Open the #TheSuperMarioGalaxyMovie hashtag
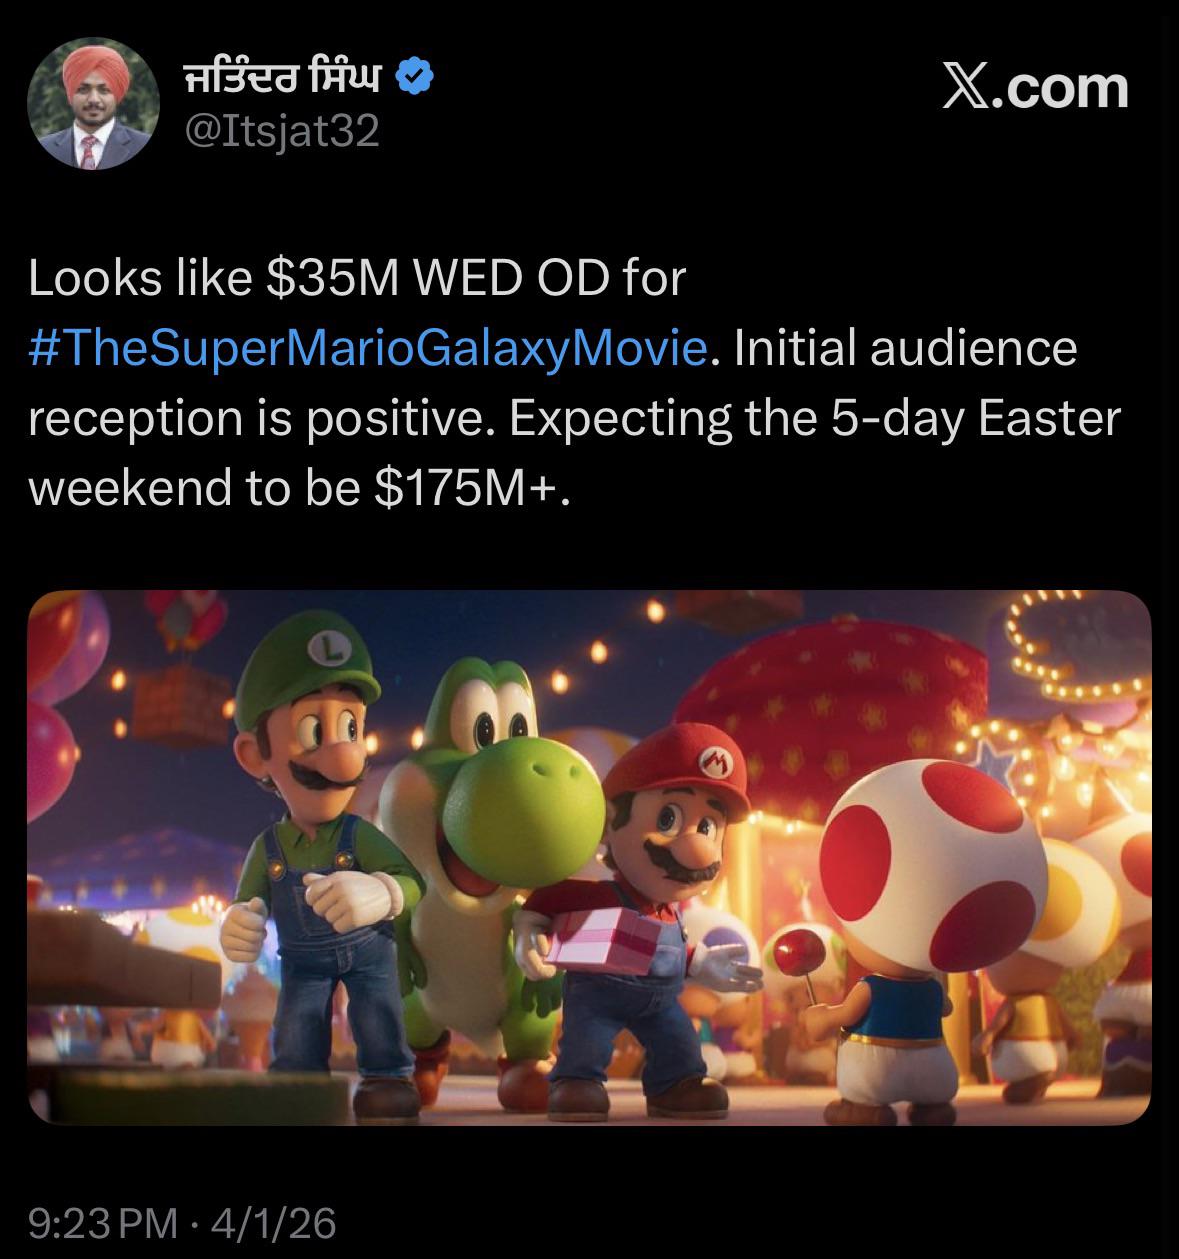Image resolution: width=1179 pixels, height=1259 pixels. click(369, 349)
